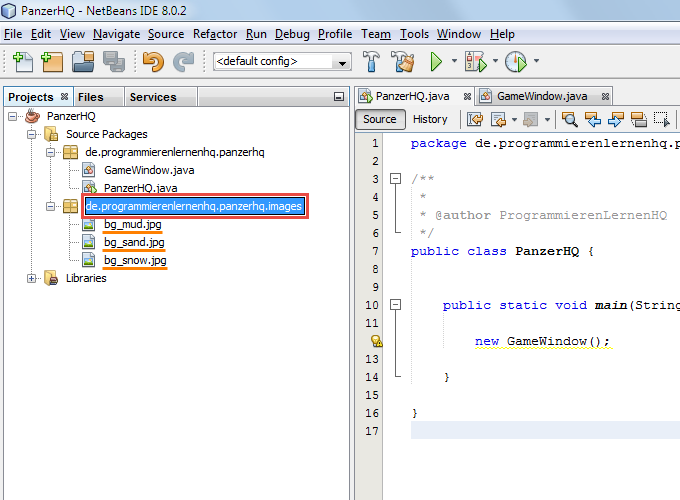This screenshot has width=680, height=500.
Task: Open the Profile Project dropdown arrow
Action: (x=536, y=61)
